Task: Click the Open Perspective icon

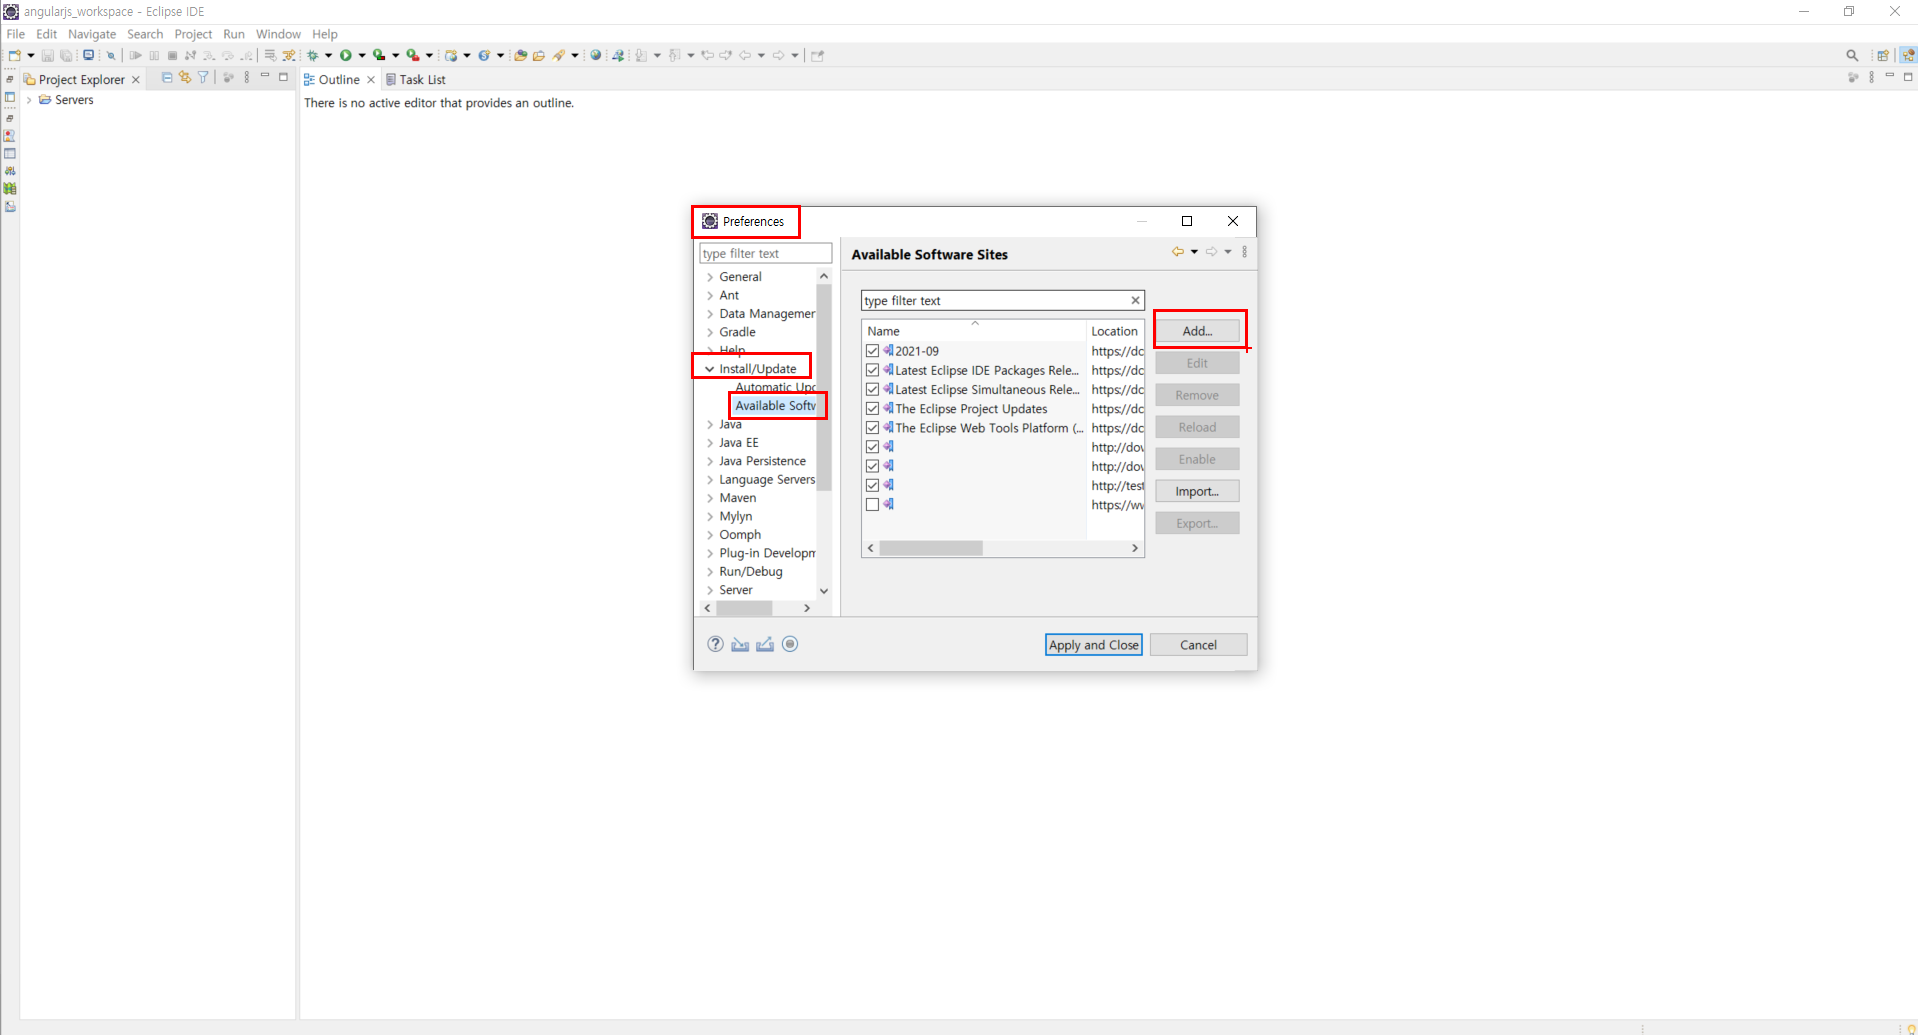Action: click(1883, 55)
